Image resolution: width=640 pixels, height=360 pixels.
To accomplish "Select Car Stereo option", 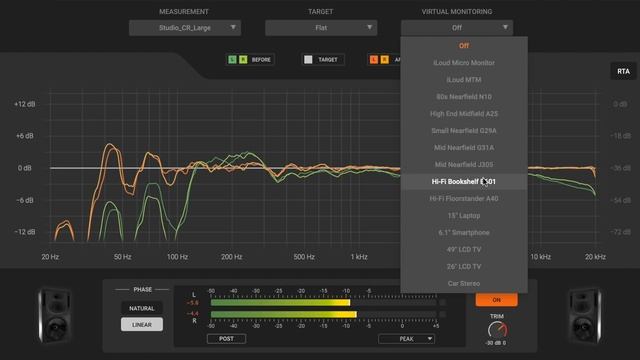I will pyautogui.click(x=464, y=283).
